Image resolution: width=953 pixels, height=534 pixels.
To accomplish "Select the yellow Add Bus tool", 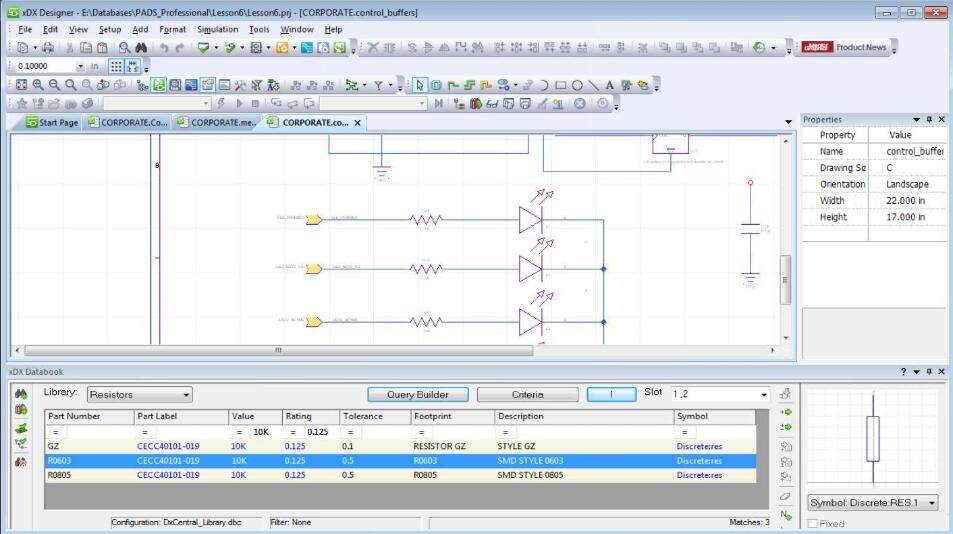I will [x=485, y=85].
